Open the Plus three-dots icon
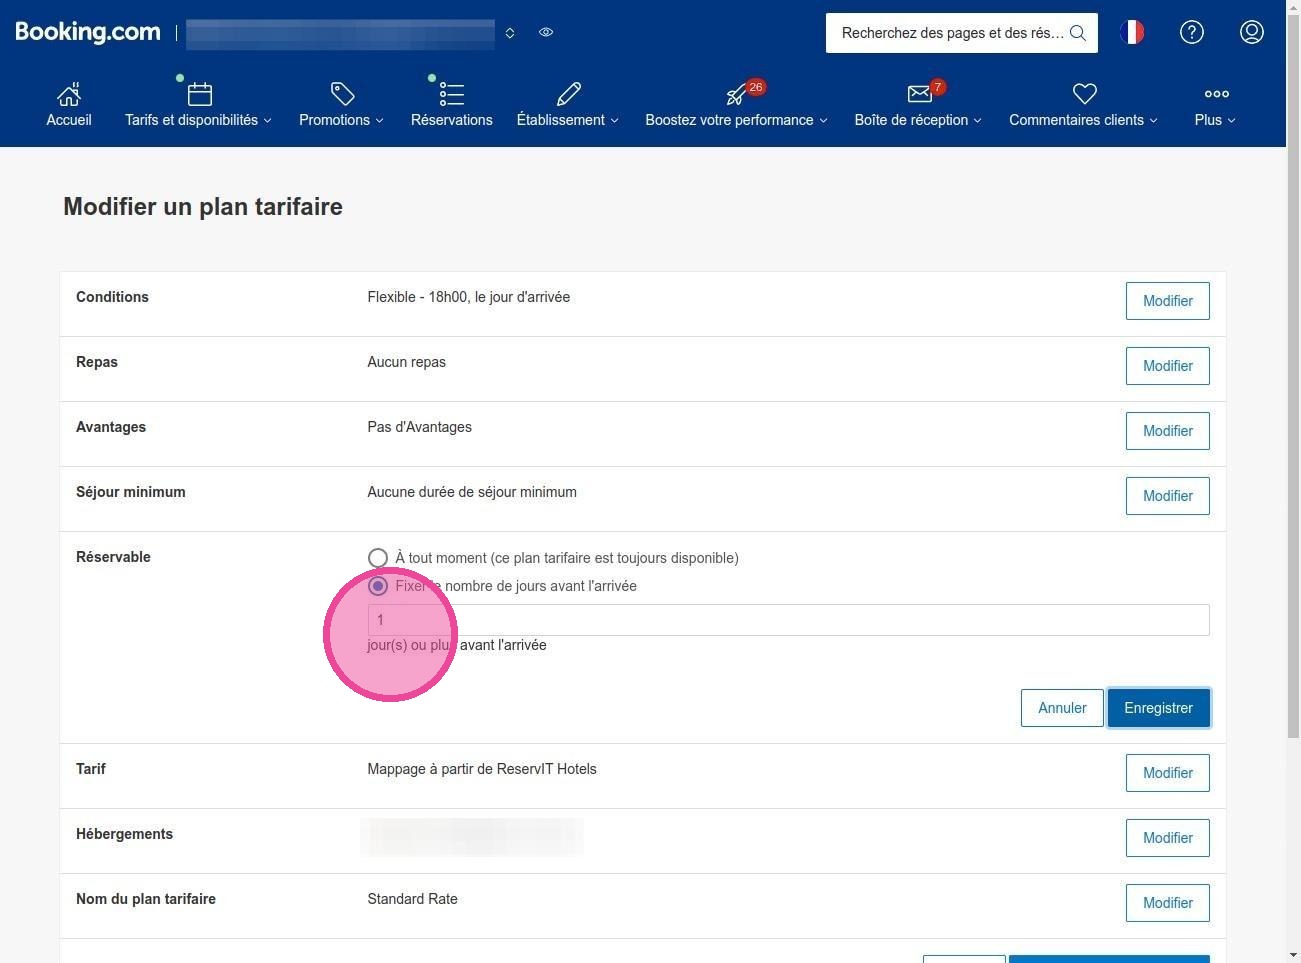The image size is (1301, 963). [1216, 94]
